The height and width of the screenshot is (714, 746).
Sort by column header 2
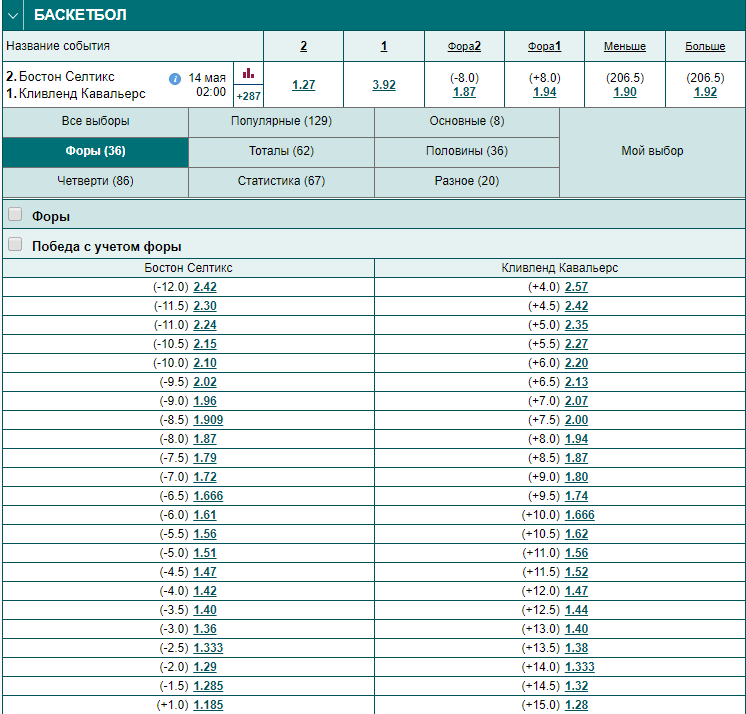tap(304, 46)
